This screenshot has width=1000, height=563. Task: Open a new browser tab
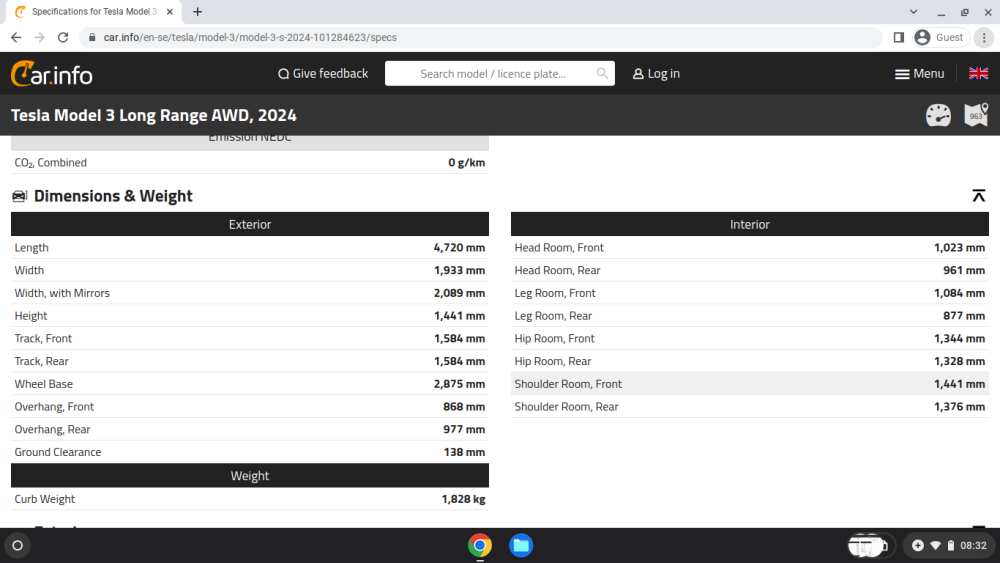(x=198, y=11)
